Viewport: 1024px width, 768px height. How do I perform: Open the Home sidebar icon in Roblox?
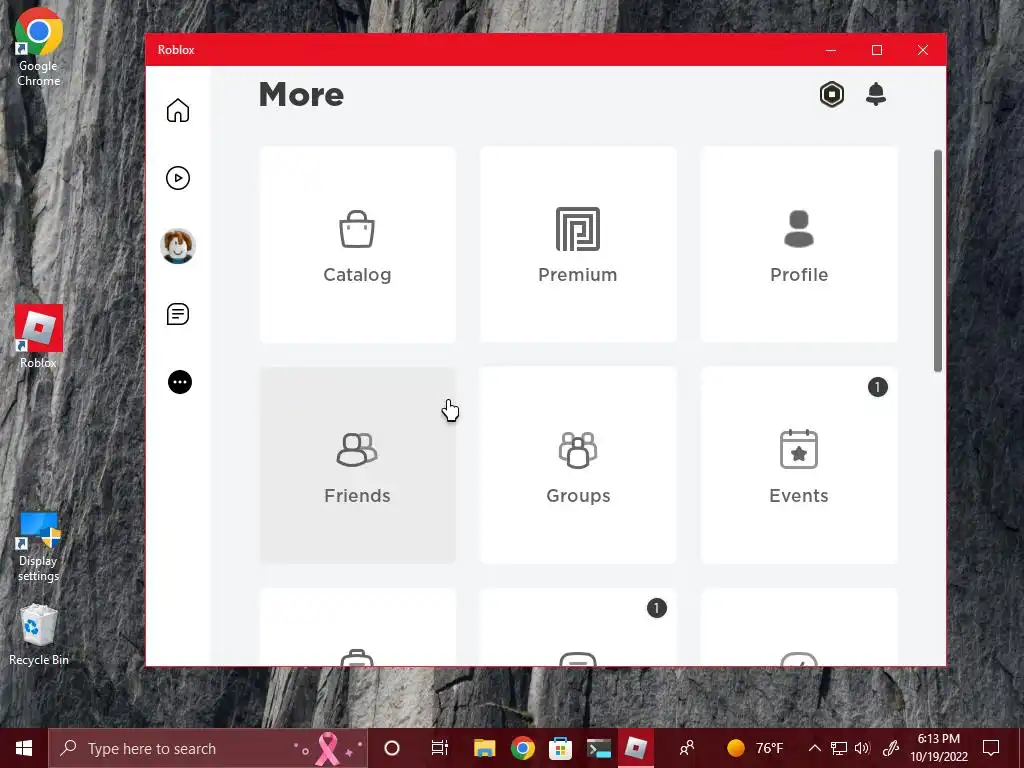(178, 110)
